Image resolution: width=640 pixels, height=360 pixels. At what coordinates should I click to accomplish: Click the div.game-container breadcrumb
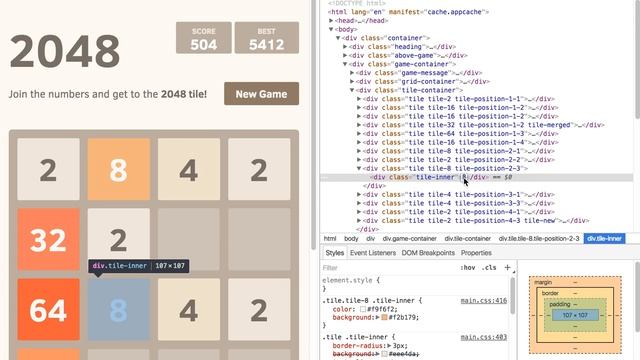pyautogui.click(x=409, y=238)
